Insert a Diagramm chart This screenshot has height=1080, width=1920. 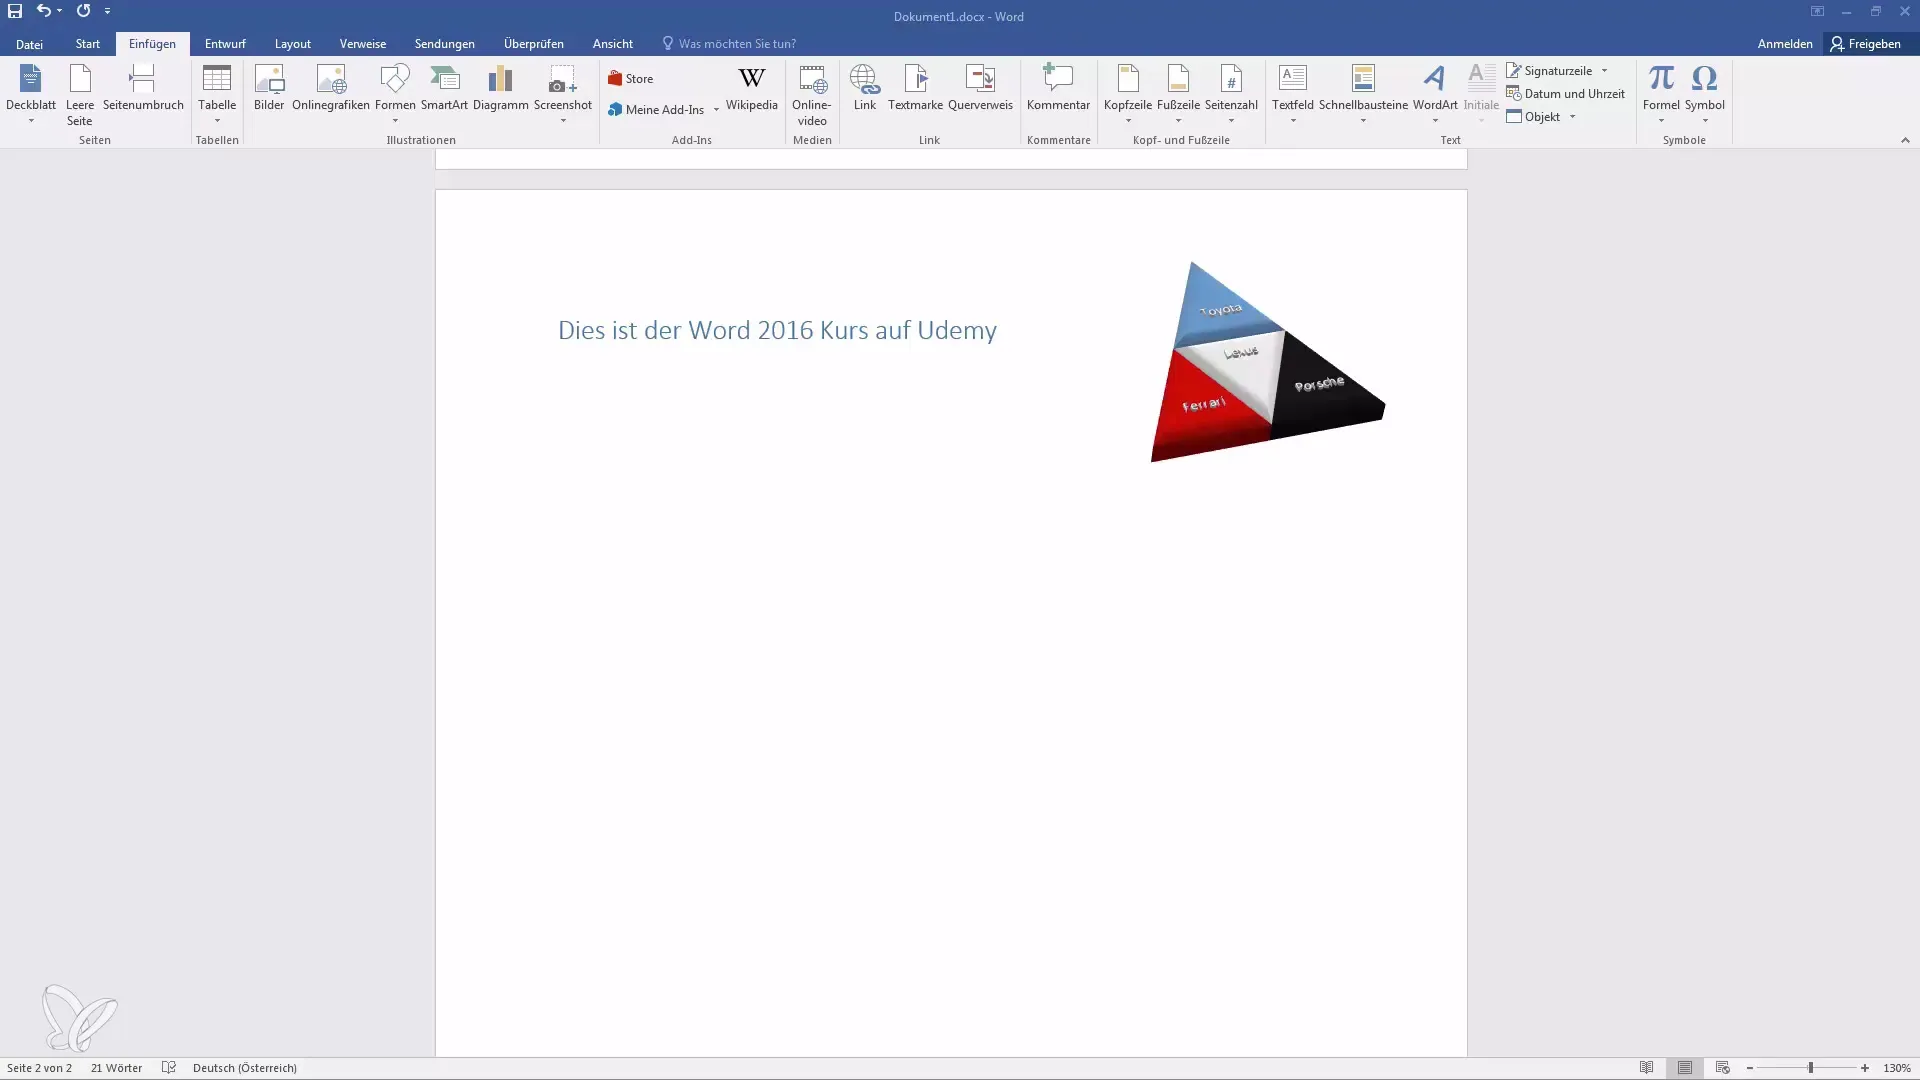[x=500, y=88]
